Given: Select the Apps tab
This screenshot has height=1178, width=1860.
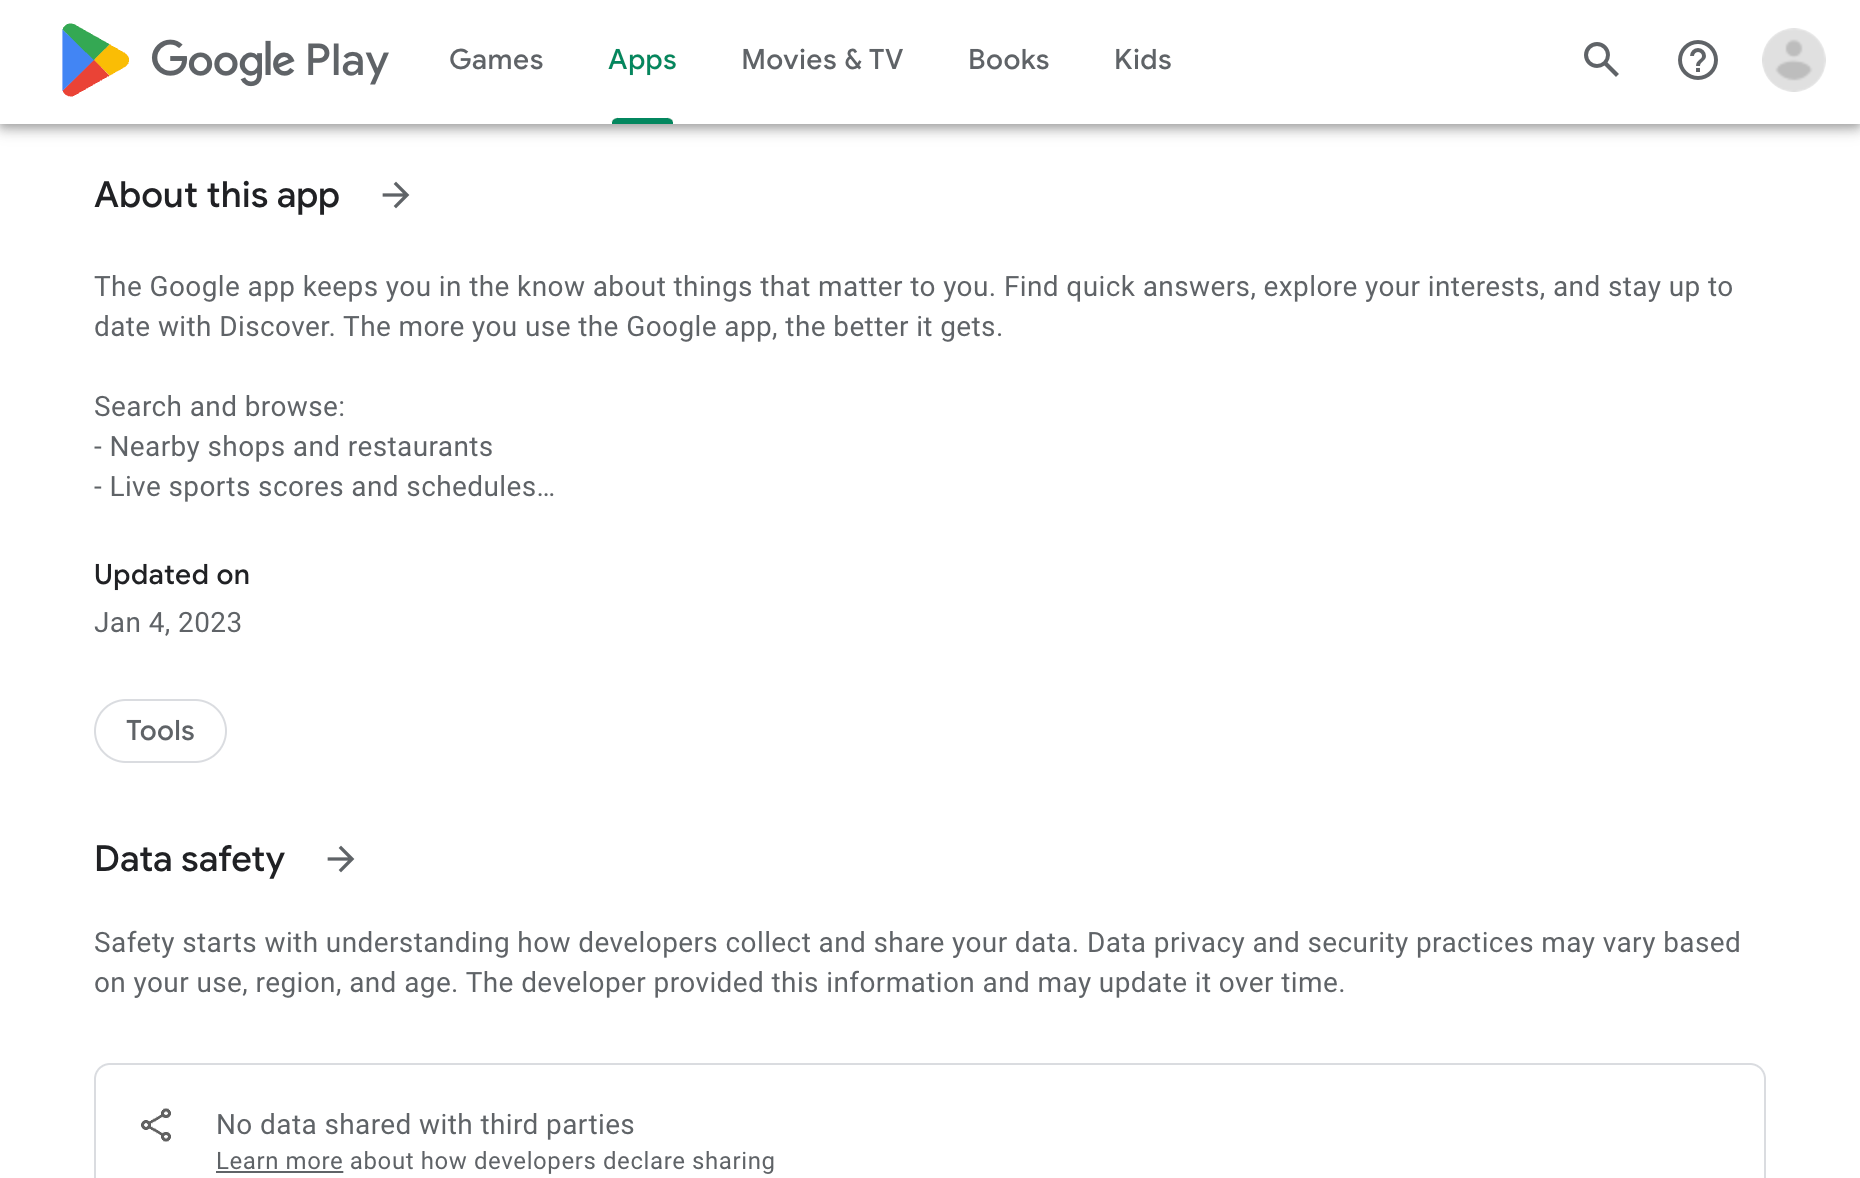Looking at the screenshot, I should 642,60.
